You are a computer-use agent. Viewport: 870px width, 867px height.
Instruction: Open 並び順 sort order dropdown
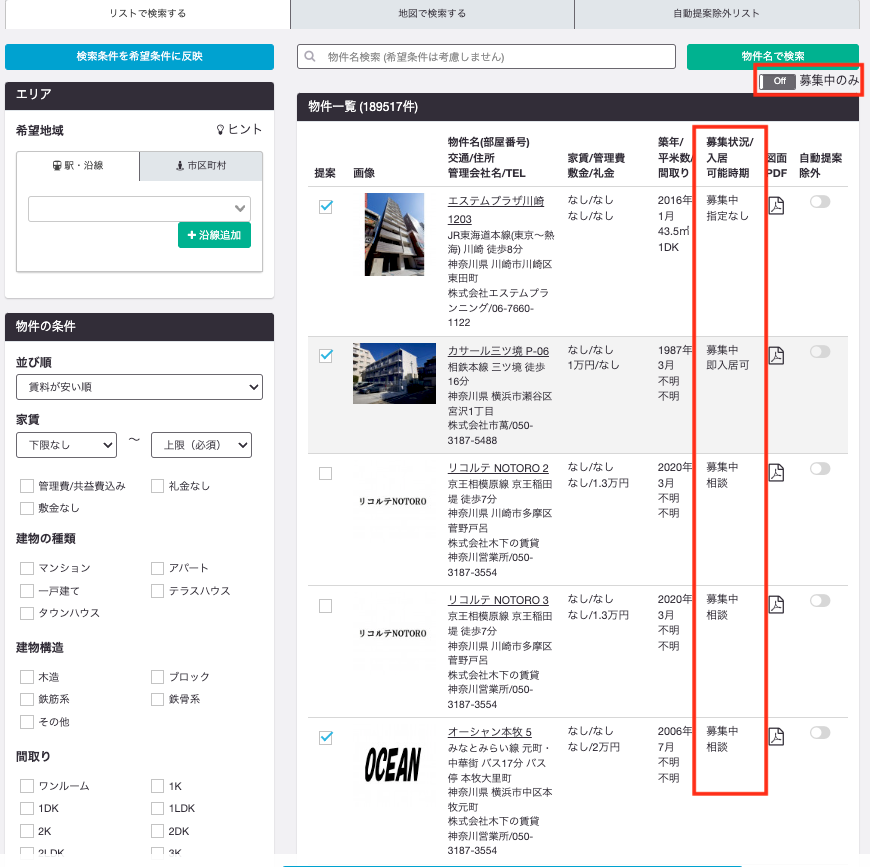(x=139, y=387)
